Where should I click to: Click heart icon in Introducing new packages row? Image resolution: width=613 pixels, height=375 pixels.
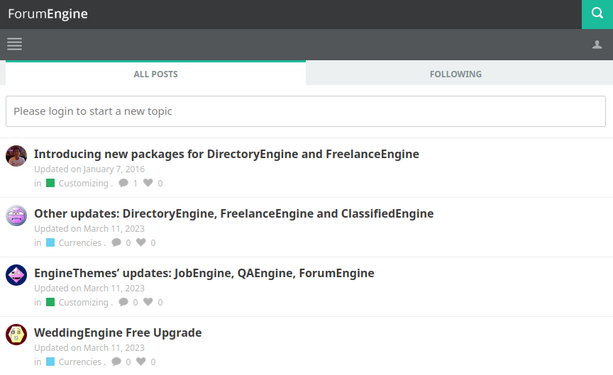pos(148,182)
